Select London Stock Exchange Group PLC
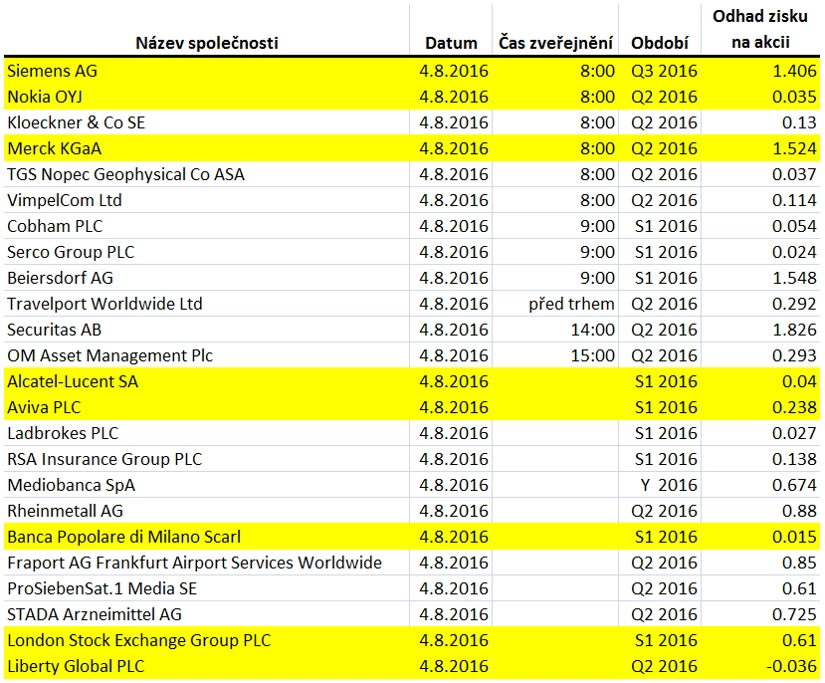This screenshot has width=825, height=683. 139,640
